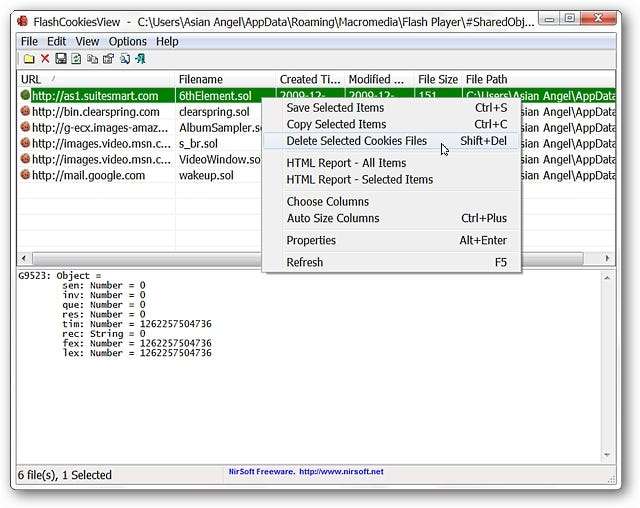
Task: Sort list by Filename column header
Action: (x=224, y=79)
